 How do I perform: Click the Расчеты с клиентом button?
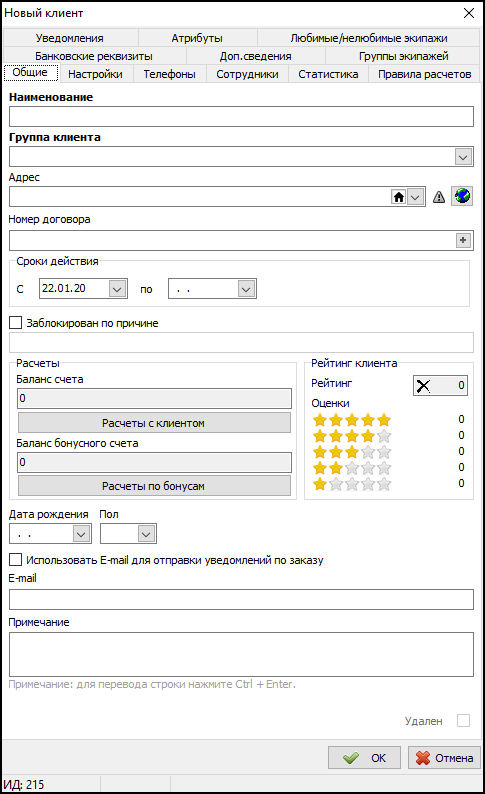point(154,423)
